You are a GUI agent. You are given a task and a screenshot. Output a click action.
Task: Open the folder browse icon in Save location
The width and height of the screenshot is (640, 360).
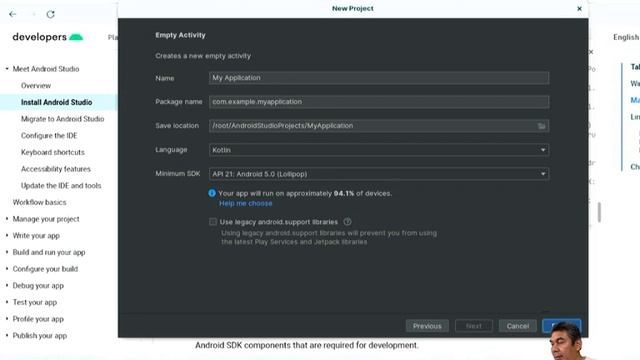[541, 126]
